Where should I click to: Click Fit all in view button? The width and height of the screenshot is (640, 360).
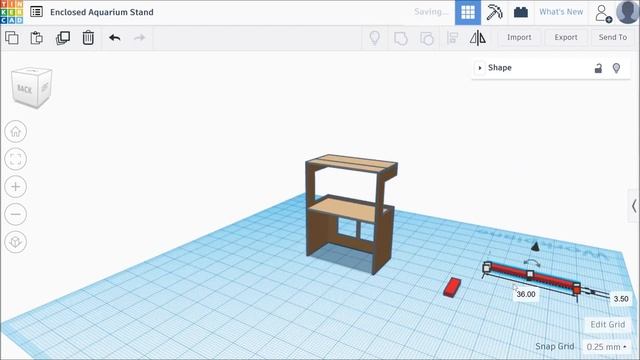pyautogui.click(x=16, y=159)
